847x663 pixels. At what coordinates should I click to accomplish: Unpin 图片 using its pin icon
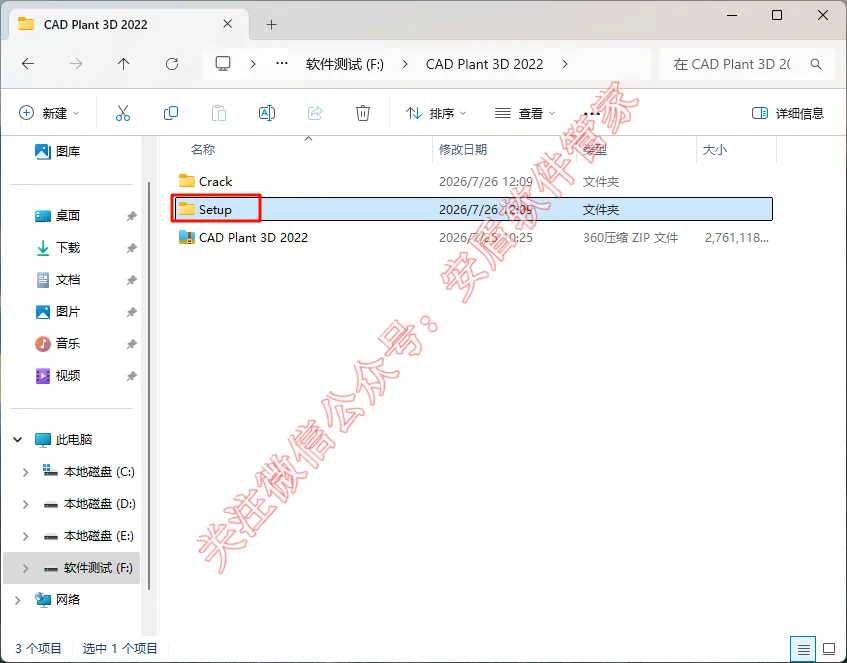click(x=131, y=312)
